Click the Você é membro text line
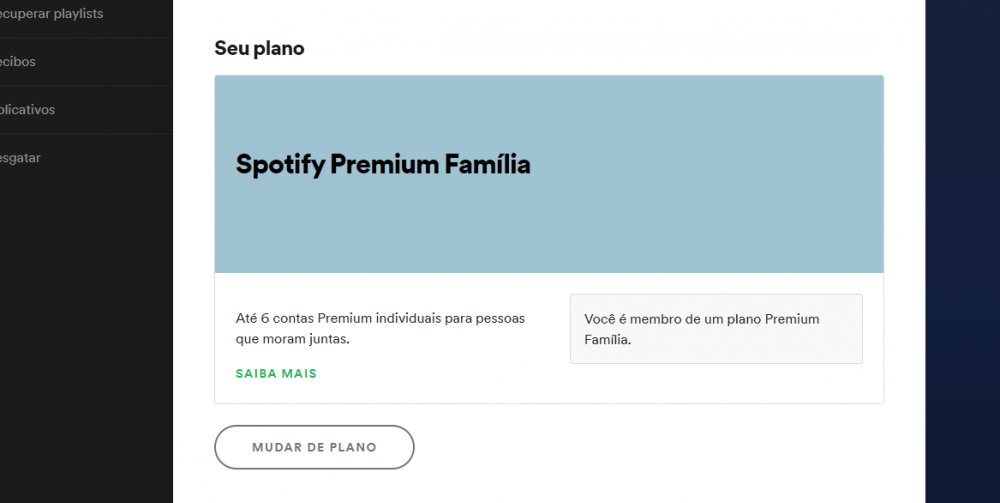 point(702,319)
